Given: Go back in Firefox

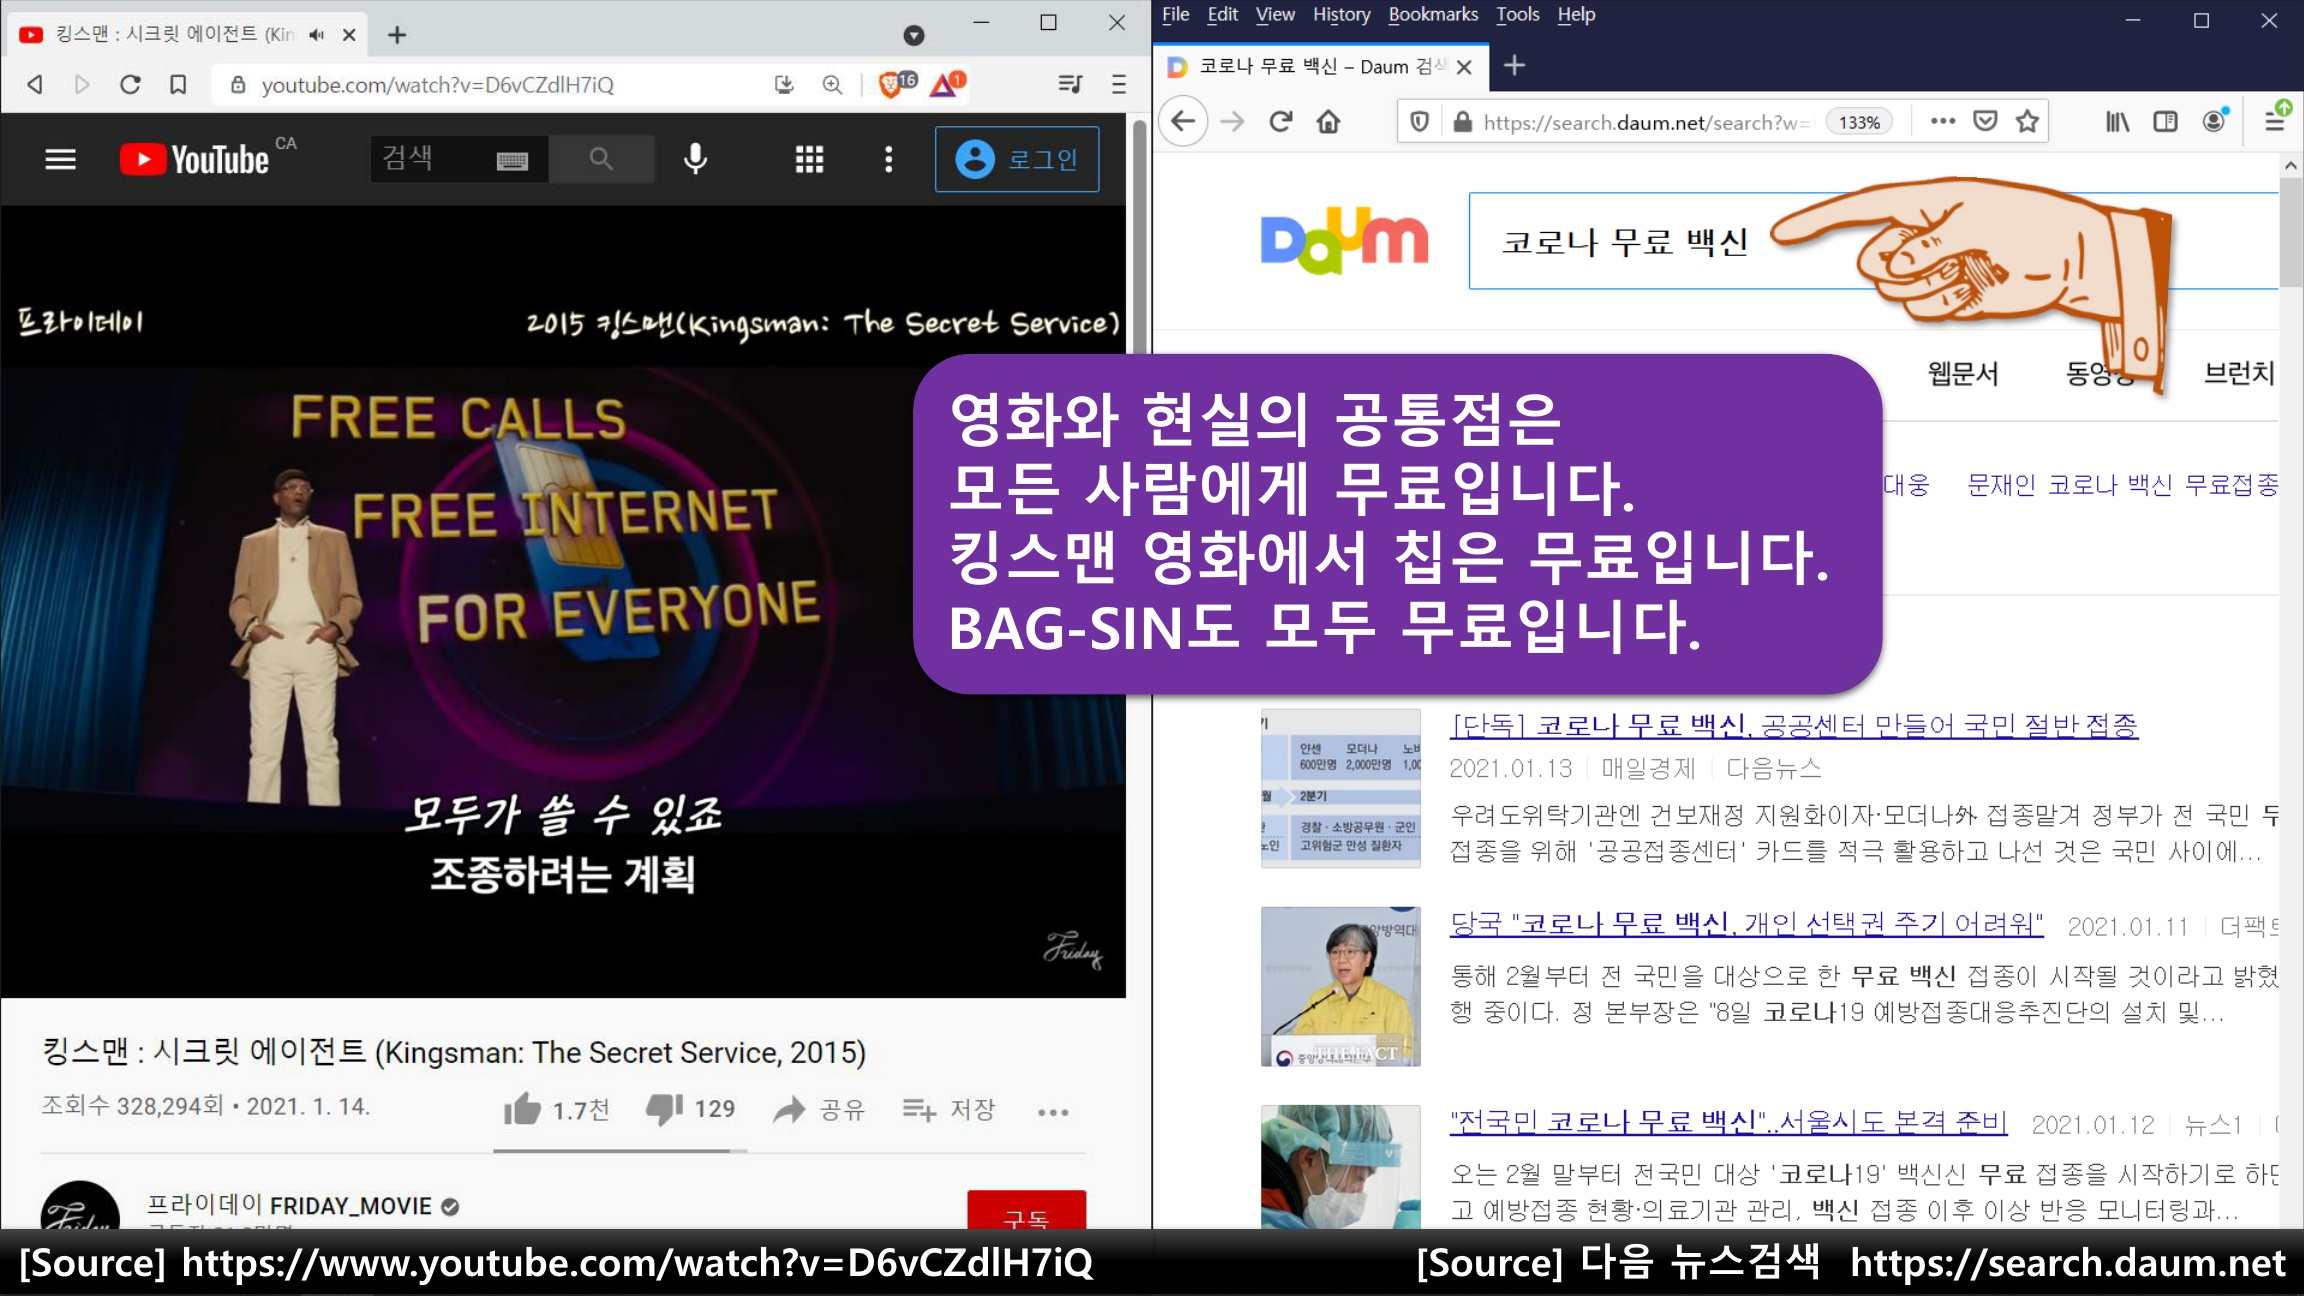Looking at the screenshot, I should pos(1183,122).
